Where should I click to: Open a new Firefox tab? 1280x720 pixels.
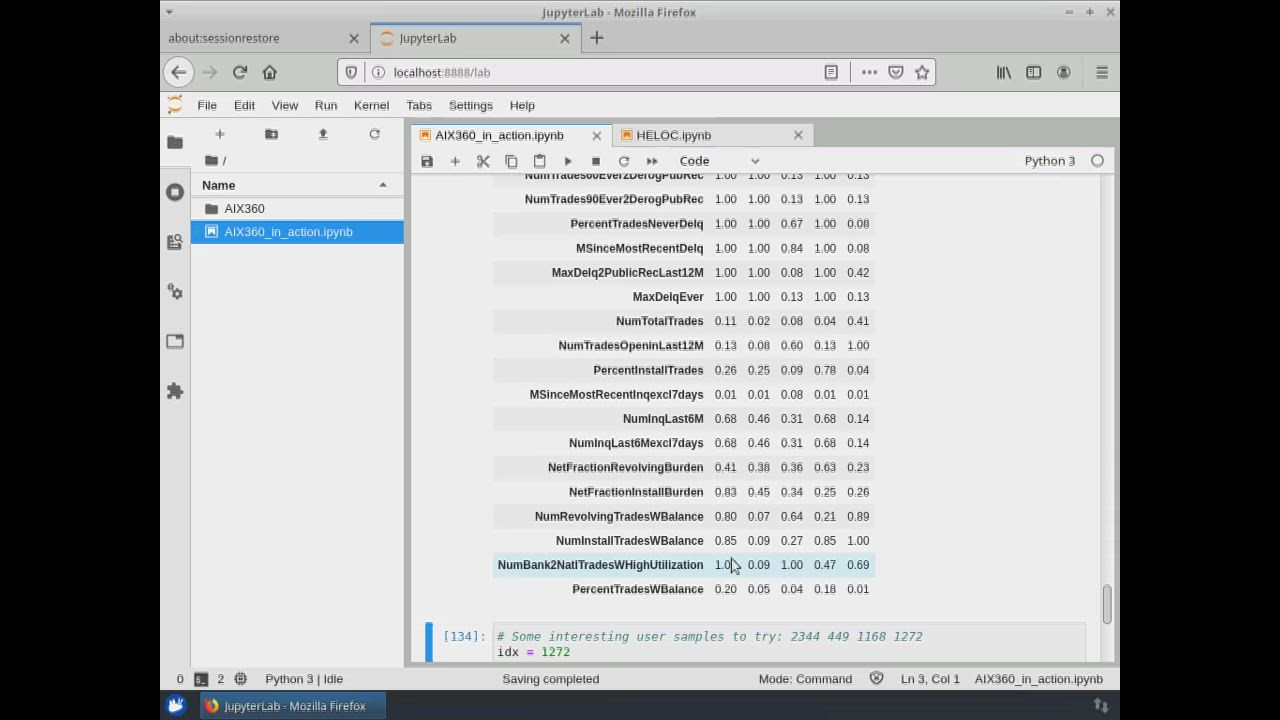click(597, 38)
